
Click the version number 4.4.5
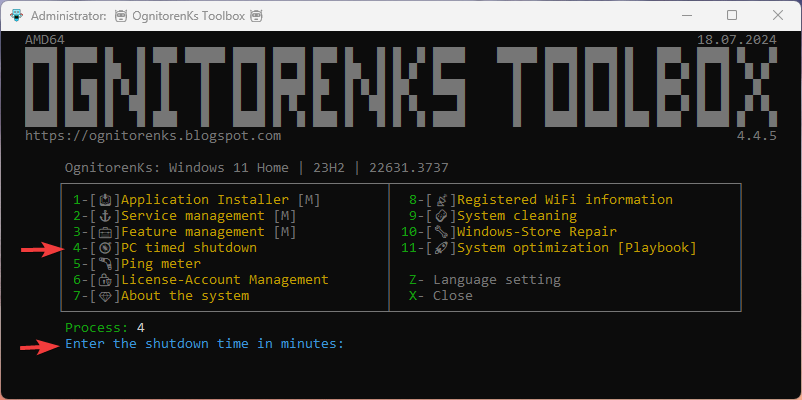click(x=756, y=136)
